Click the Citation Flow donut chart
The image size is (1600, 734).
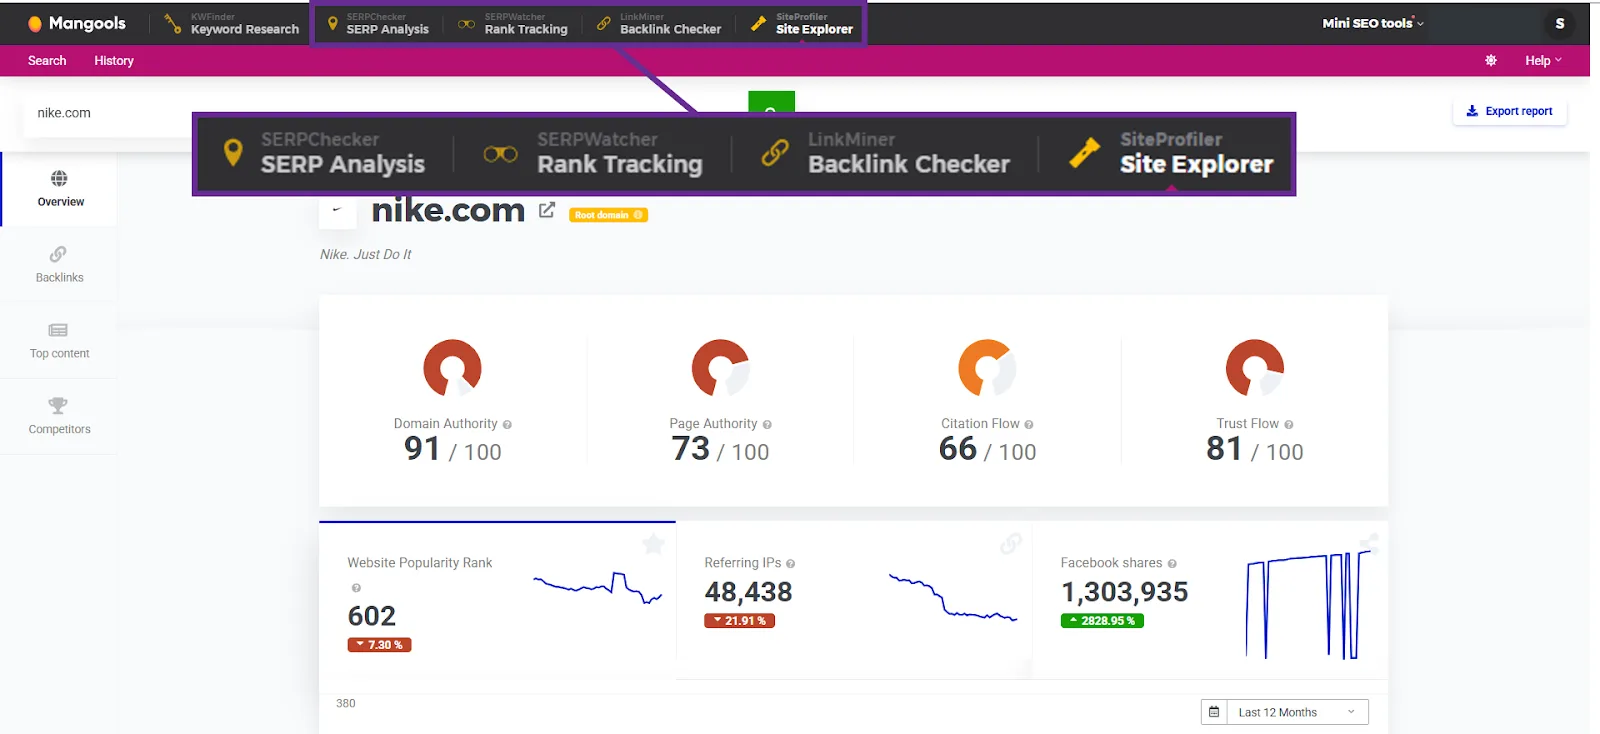pyautogui.click(x=987, y=368)
